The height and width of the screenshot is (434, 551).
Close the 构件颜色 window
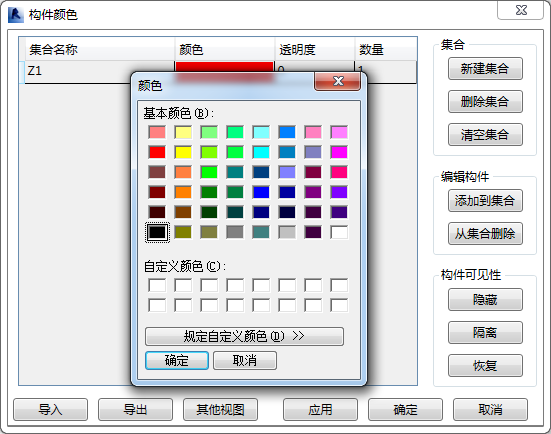[x=520, y=10]
